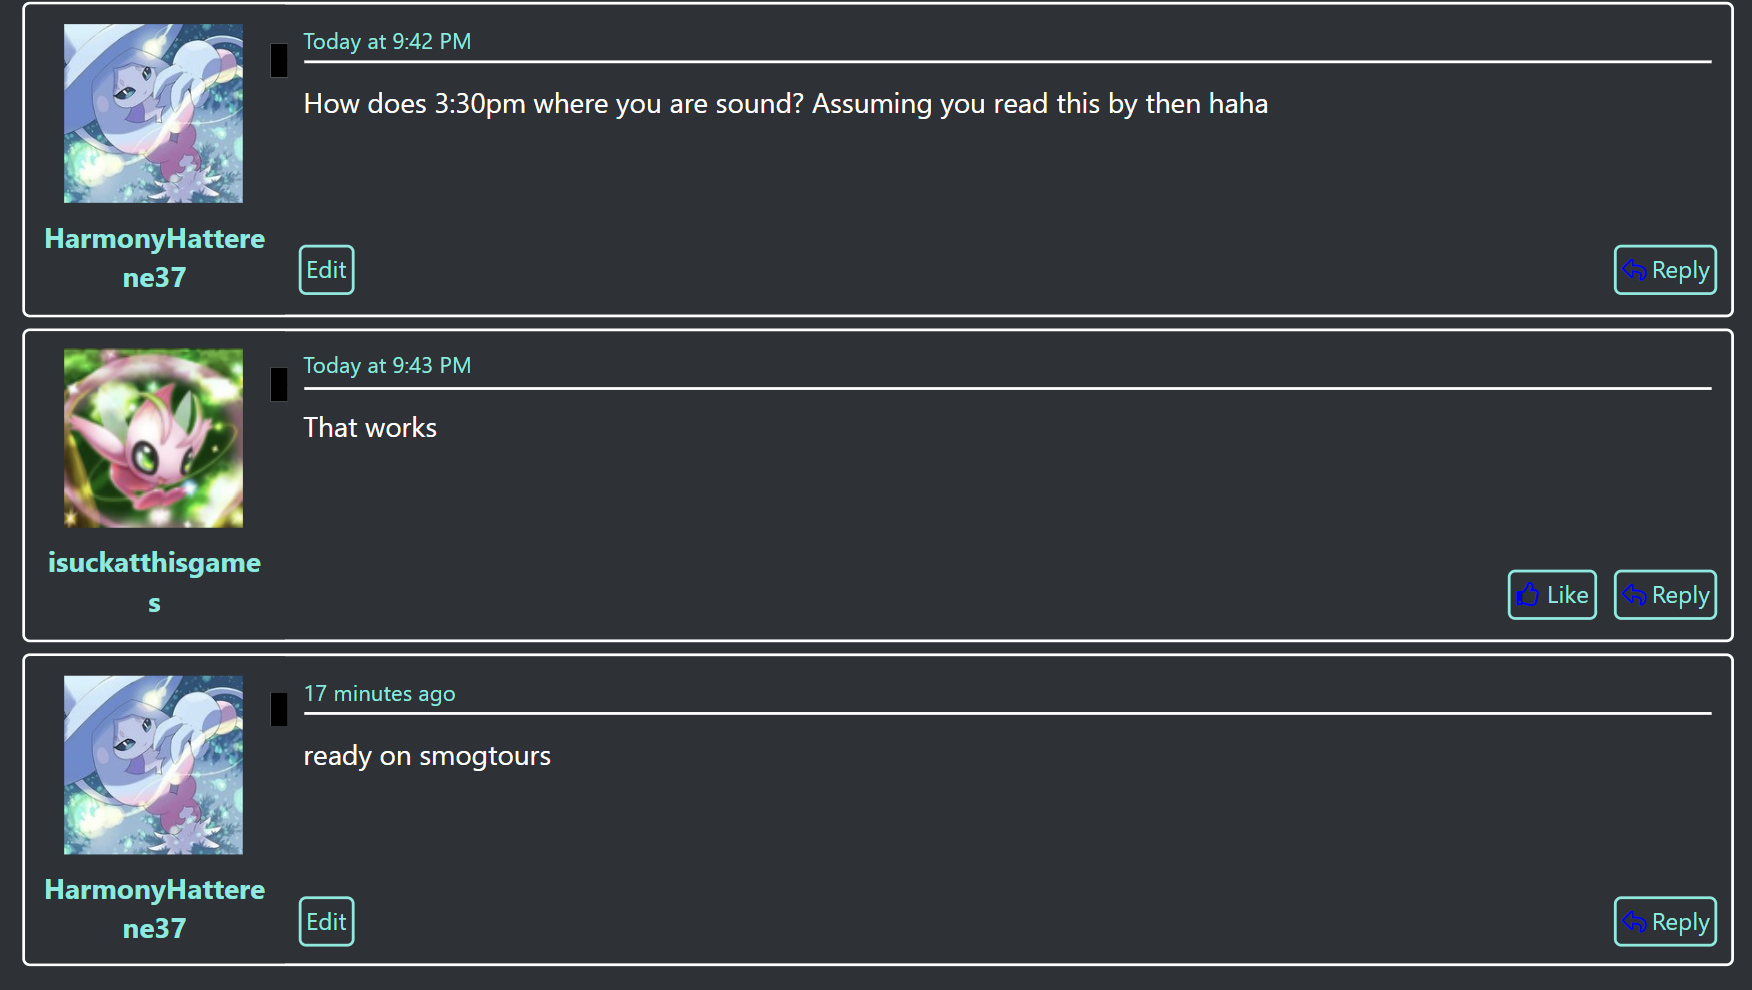This screenshot has width=1752, height=990.
Task: Click the "That works" message text
Action: coord(370,428)
